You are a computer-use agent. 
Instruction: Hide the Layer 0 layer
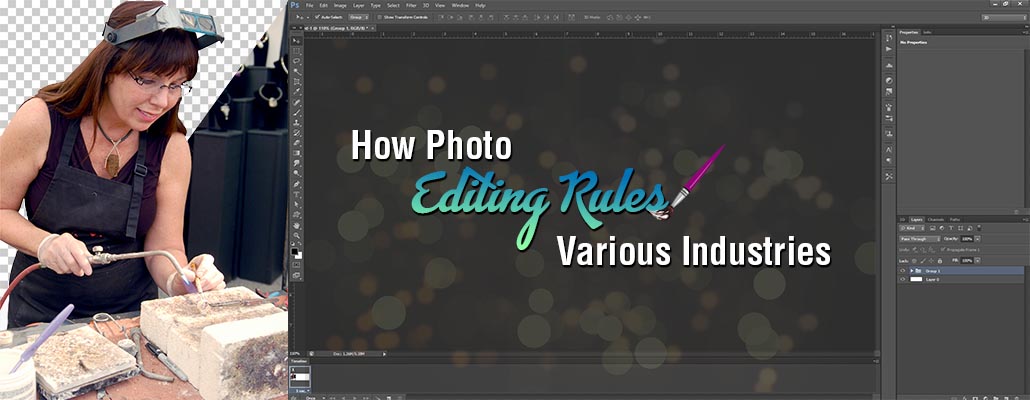click(x=903, y=279)
